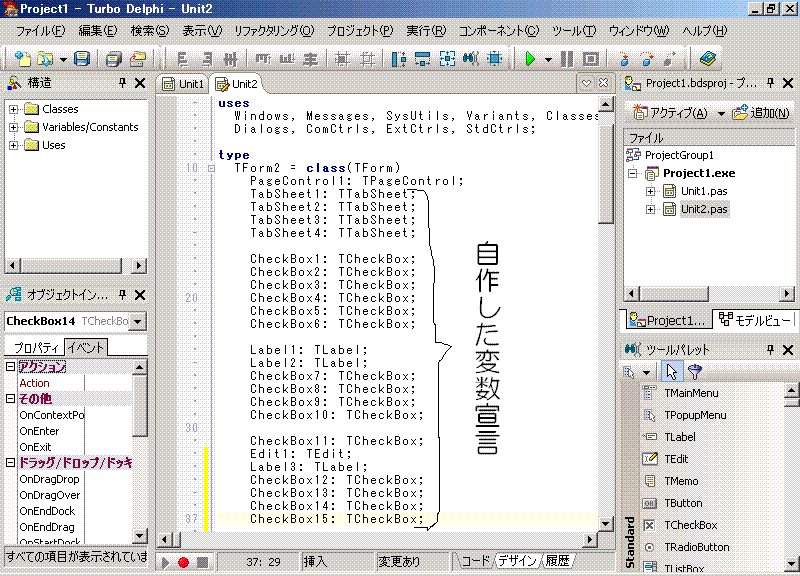
Task: Run the project with the green arrow
Action: 531,59
